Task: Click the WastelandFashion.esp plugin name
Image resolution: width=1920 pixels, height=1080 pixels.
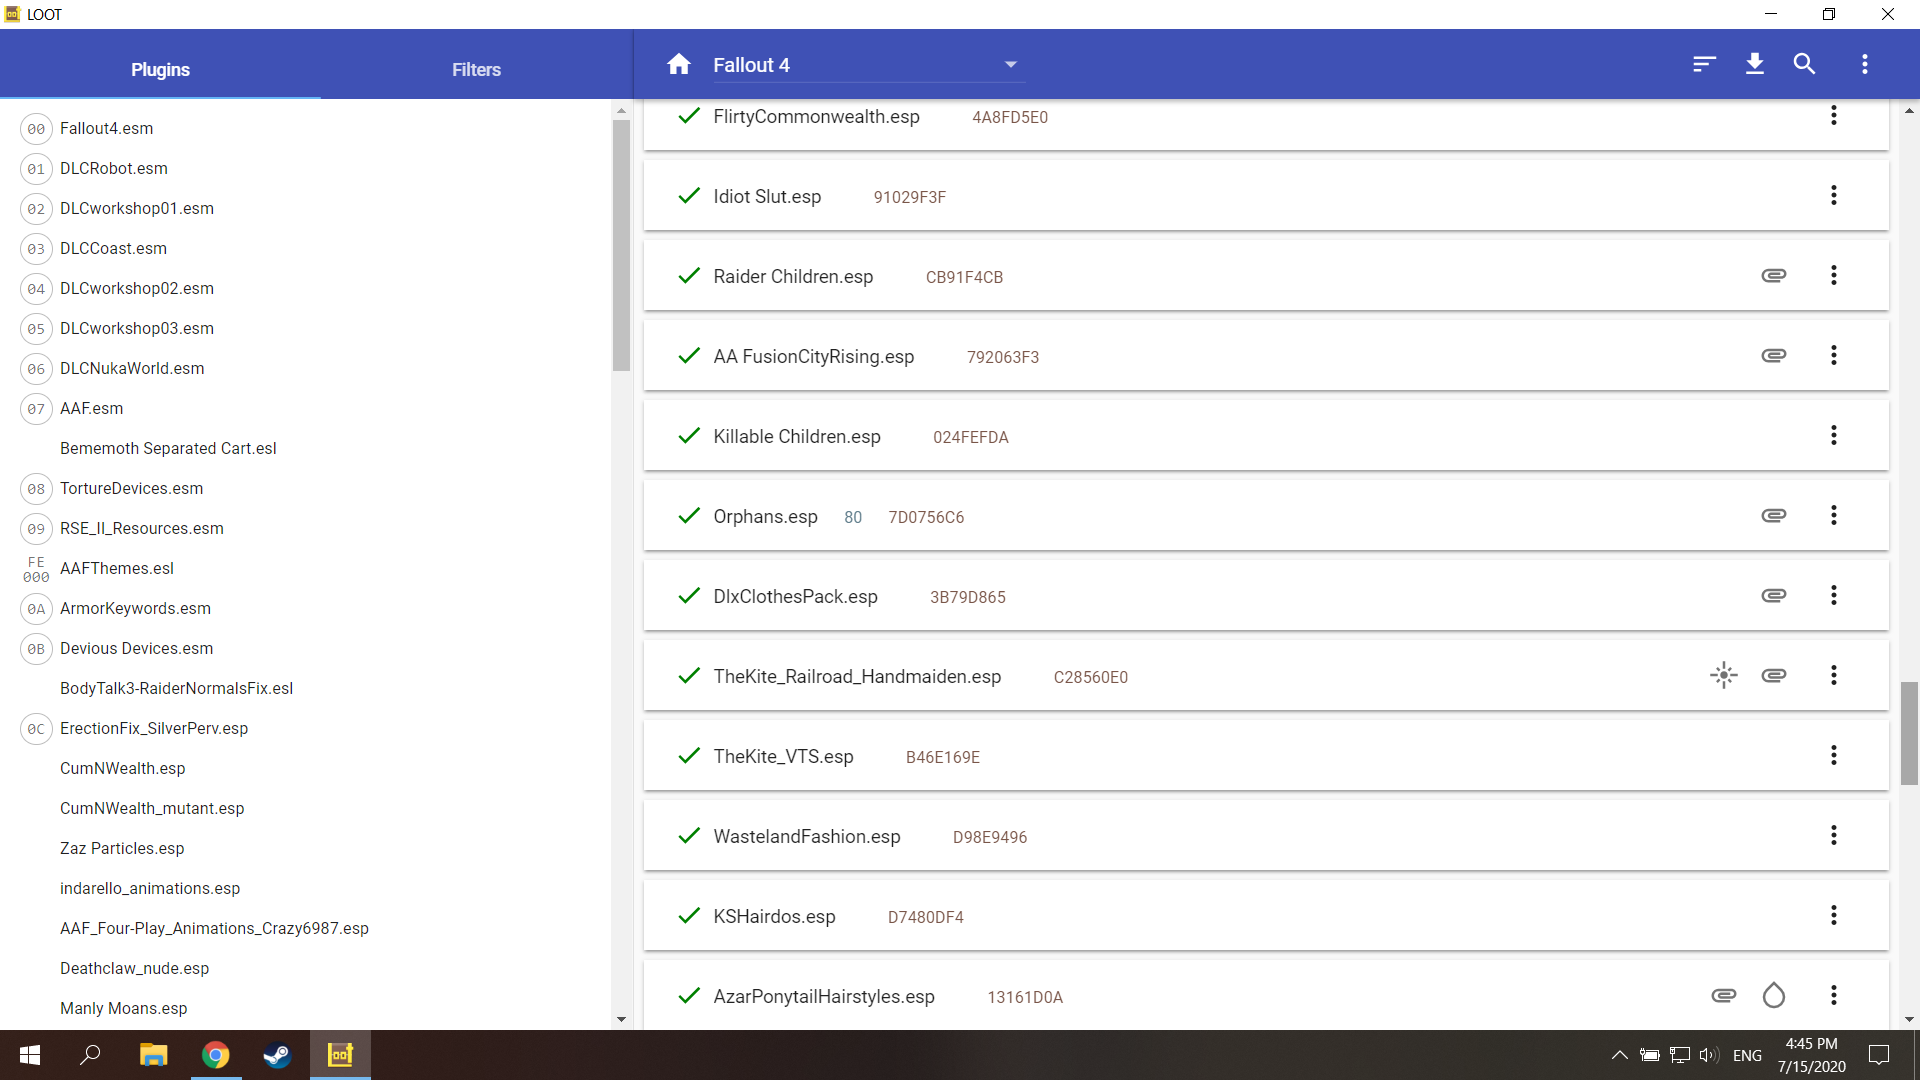Action: point(807,836)
